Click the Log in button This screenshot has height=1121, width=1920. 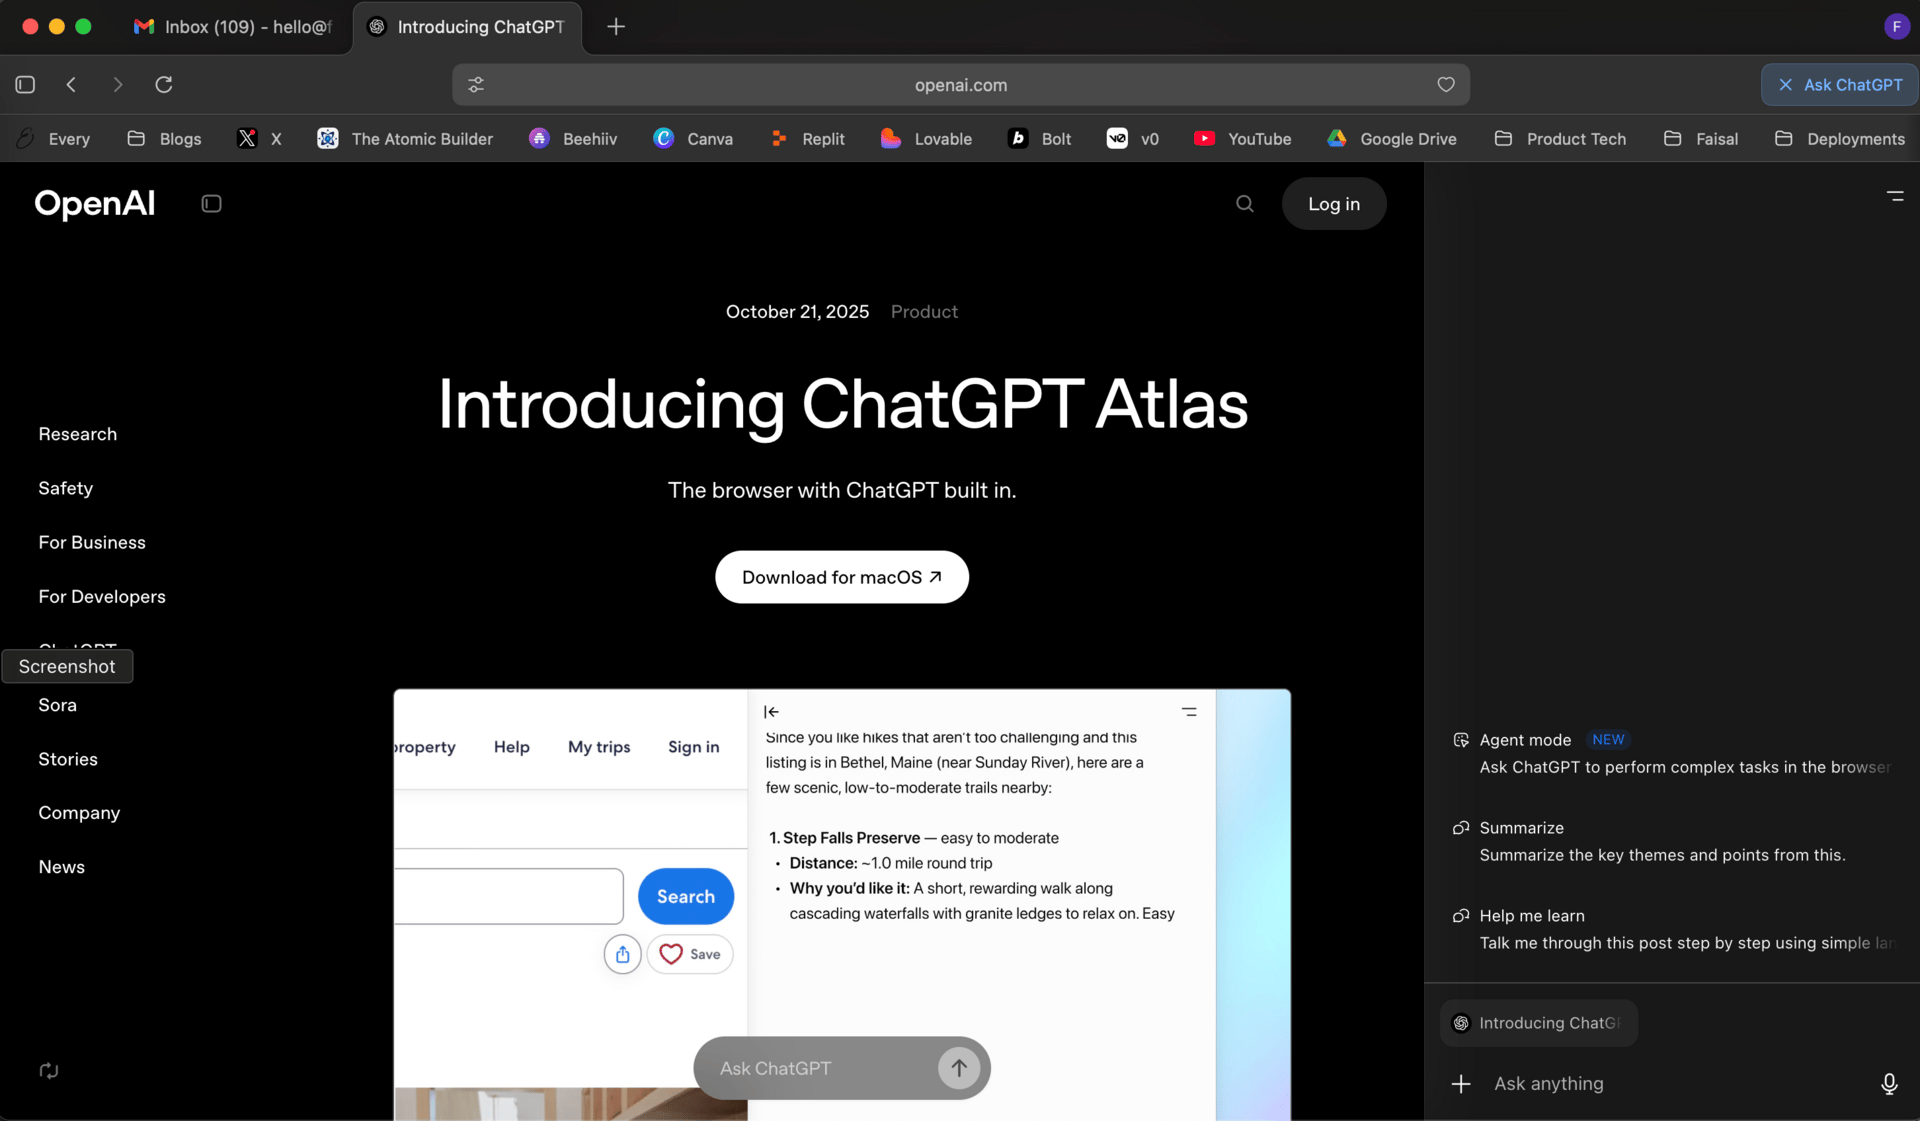coord(1333,204)
